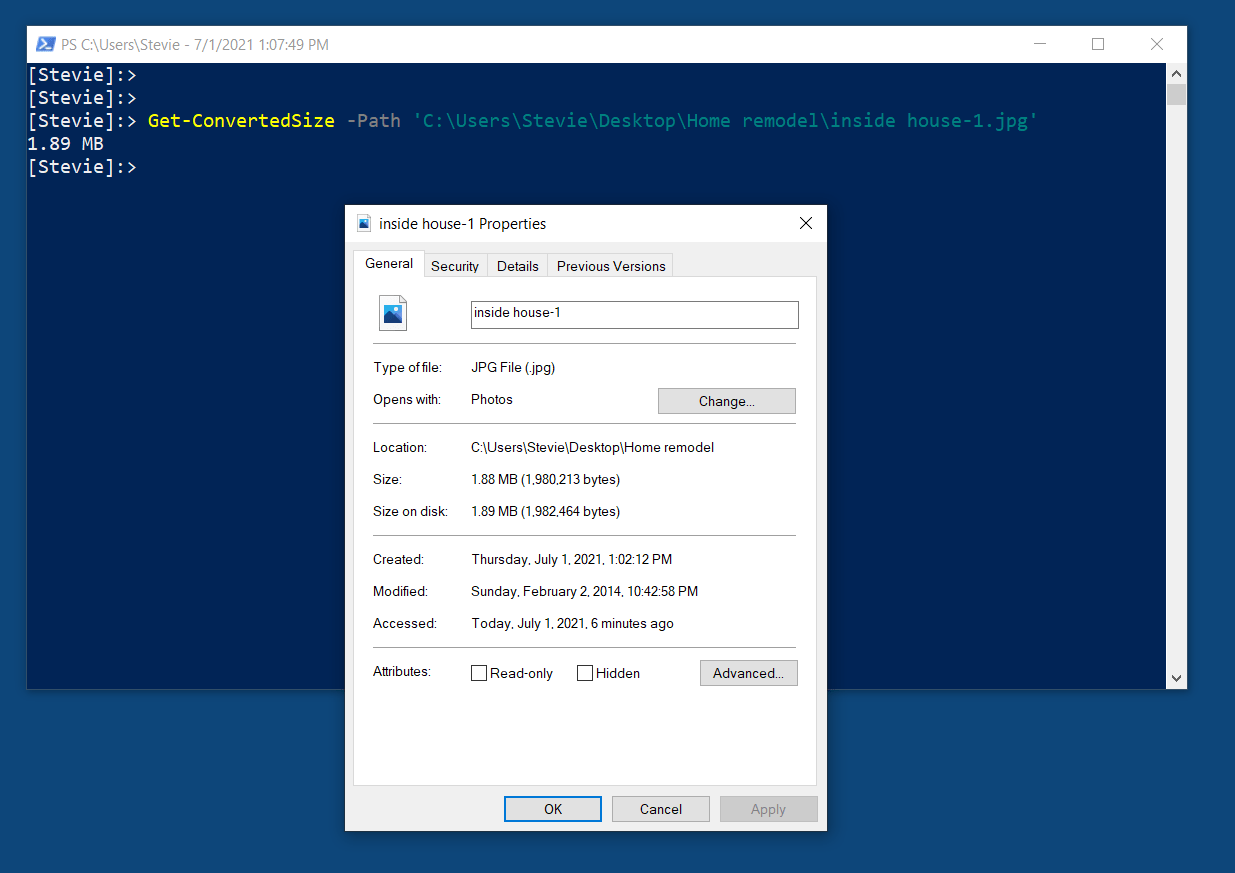Click the PowerShell window scrollbar thumb
This screenshot has height=873, width=1235.
(x=1176, y=93)
